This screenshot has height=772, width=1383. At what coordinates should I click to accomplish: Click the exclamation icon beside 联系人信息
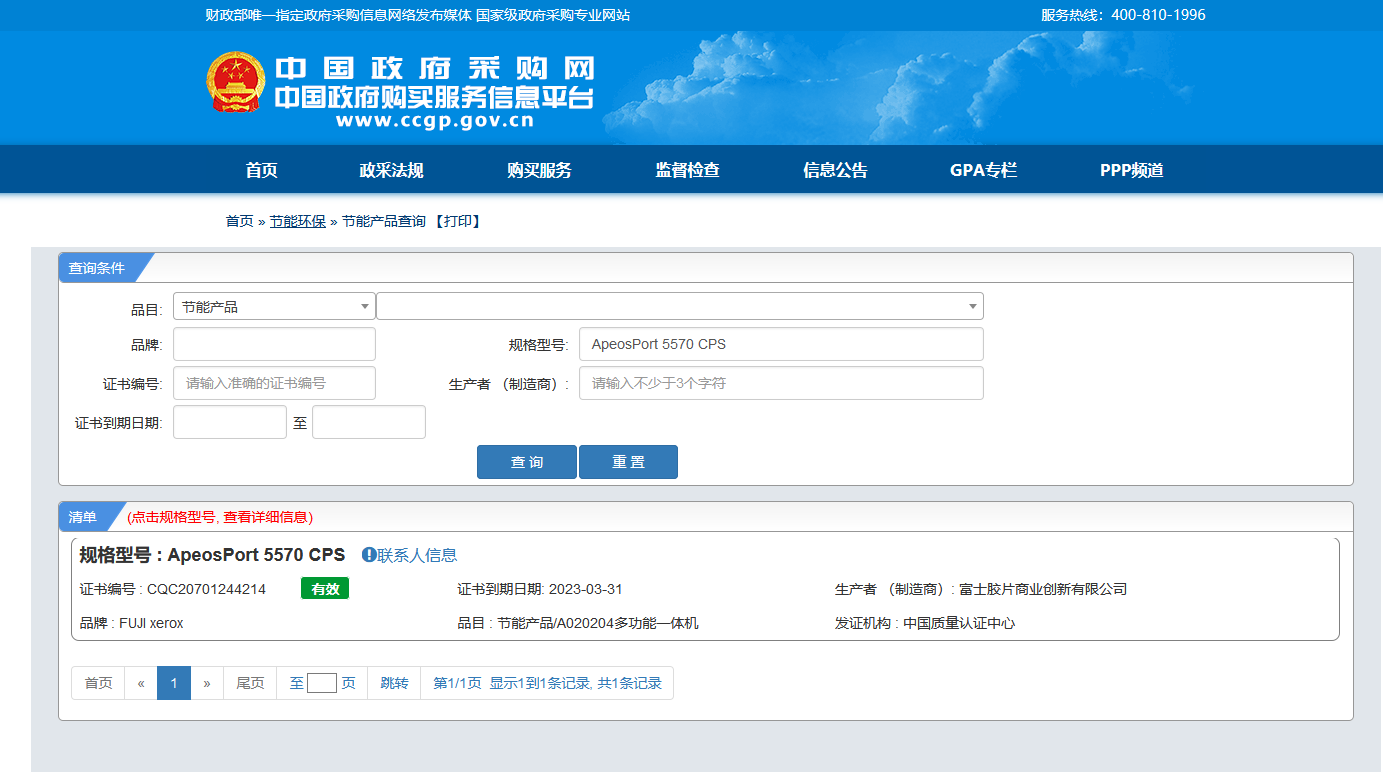pyautogui.click(x=369, y=555)
